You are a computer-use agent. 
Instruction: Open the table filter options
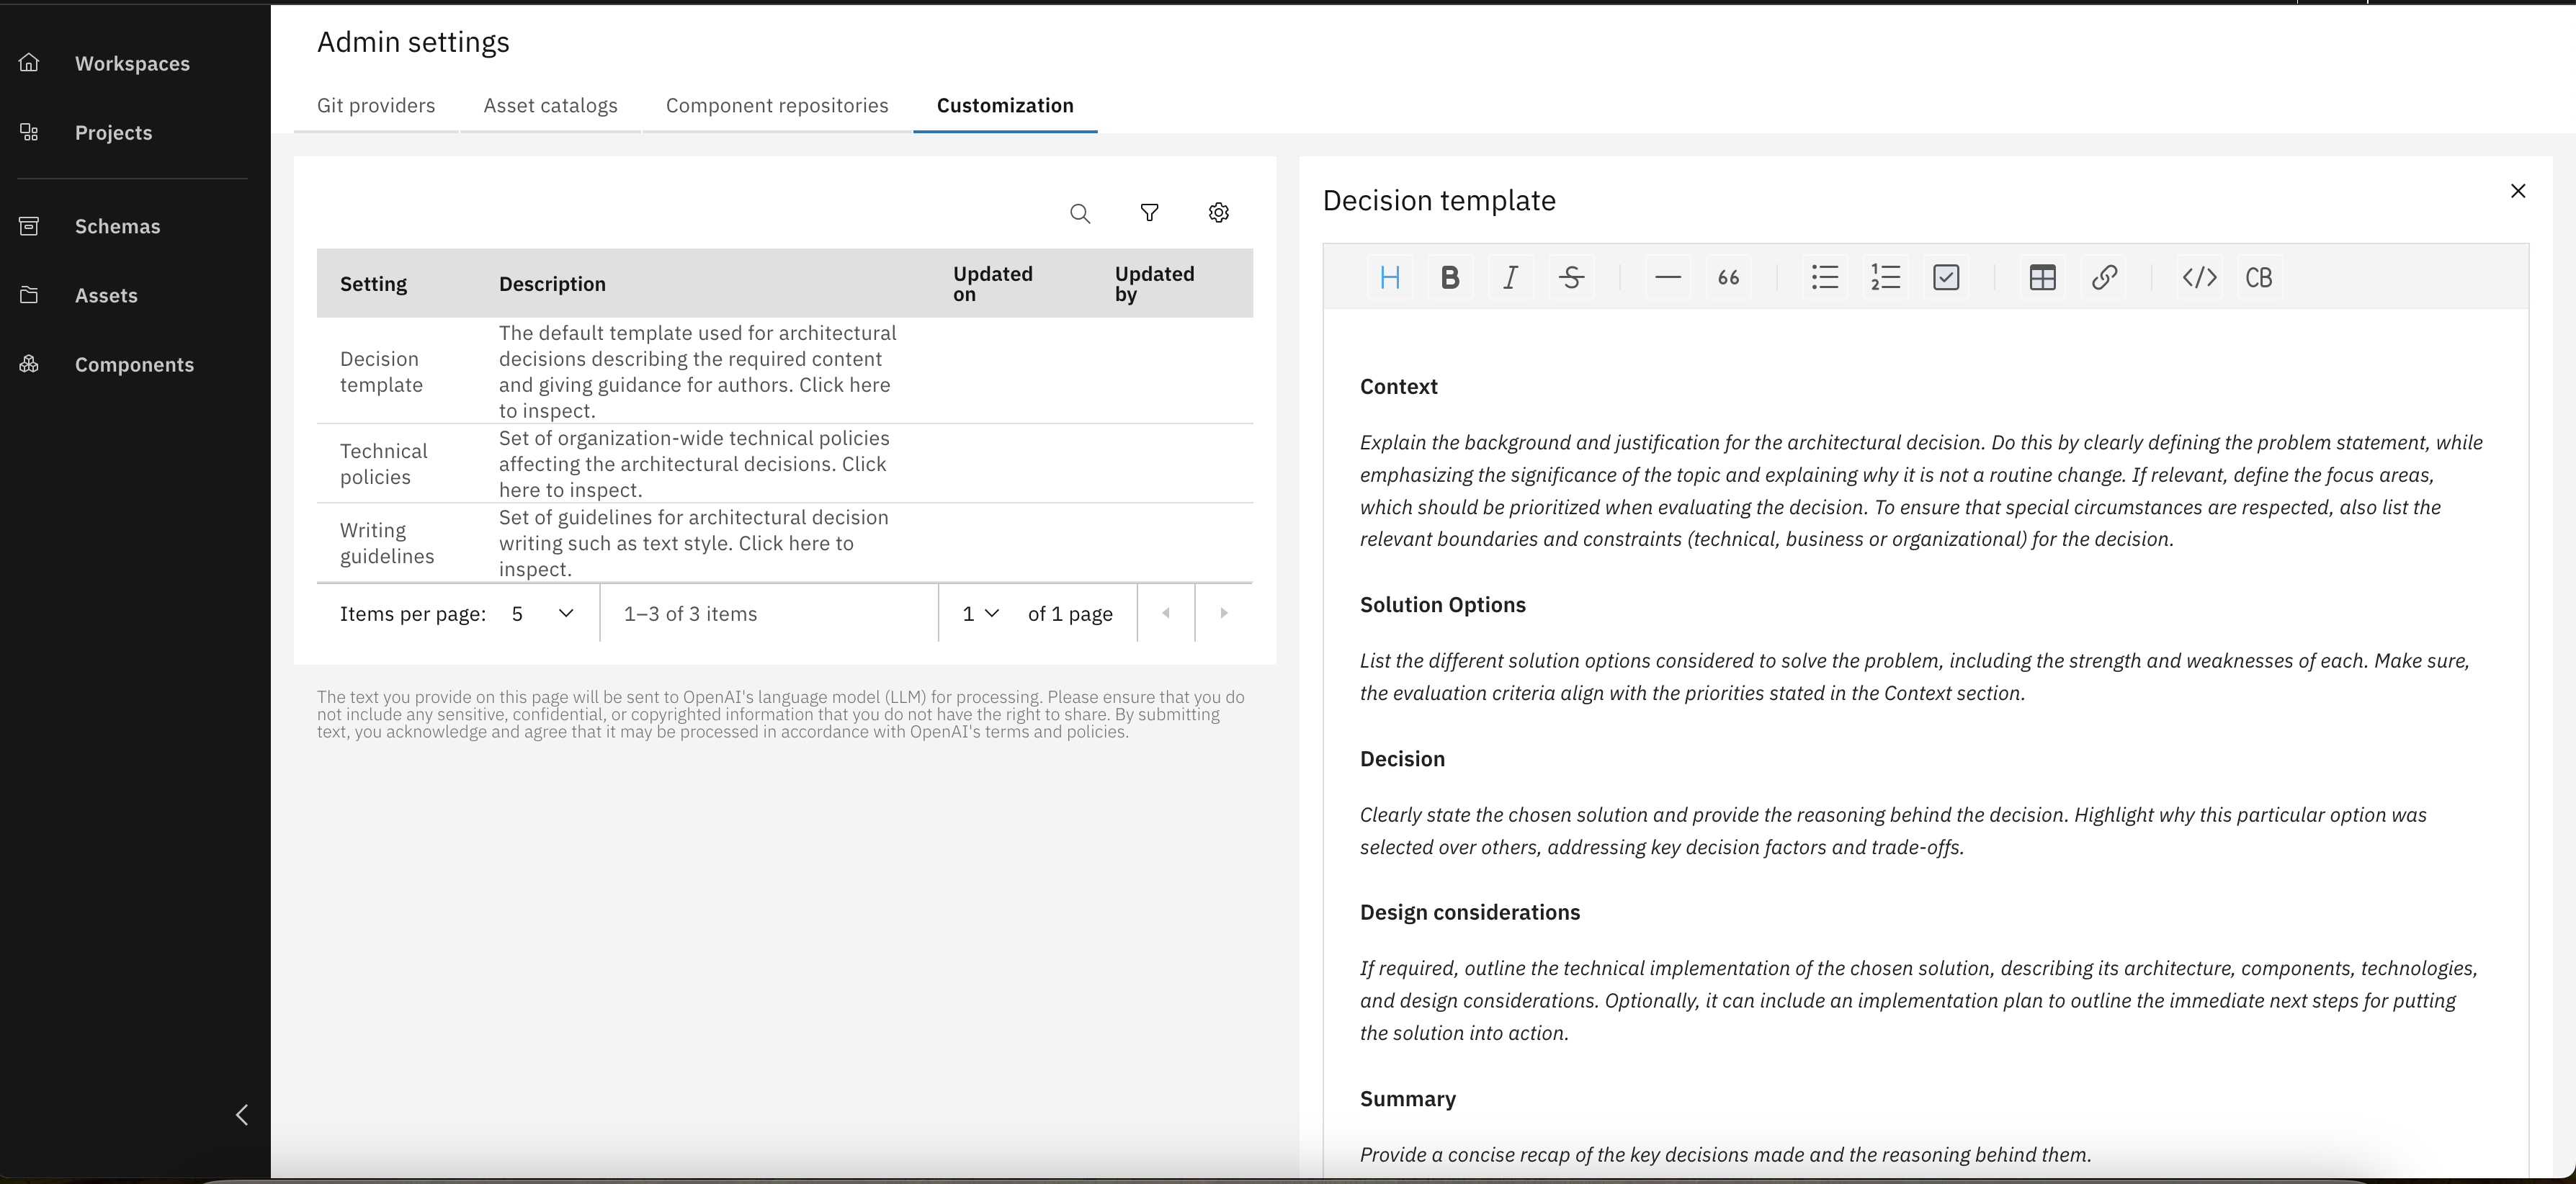pyautogui.click(x=1149, y=213)
